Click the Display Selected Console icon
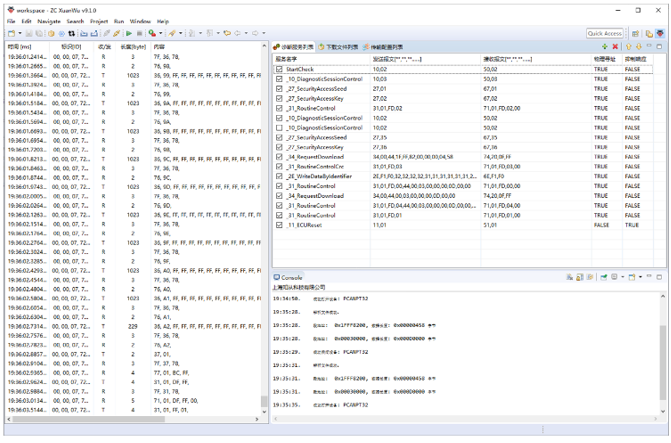Screen dimensions: 671x443 pyautogui.click(x=614, y=277)
